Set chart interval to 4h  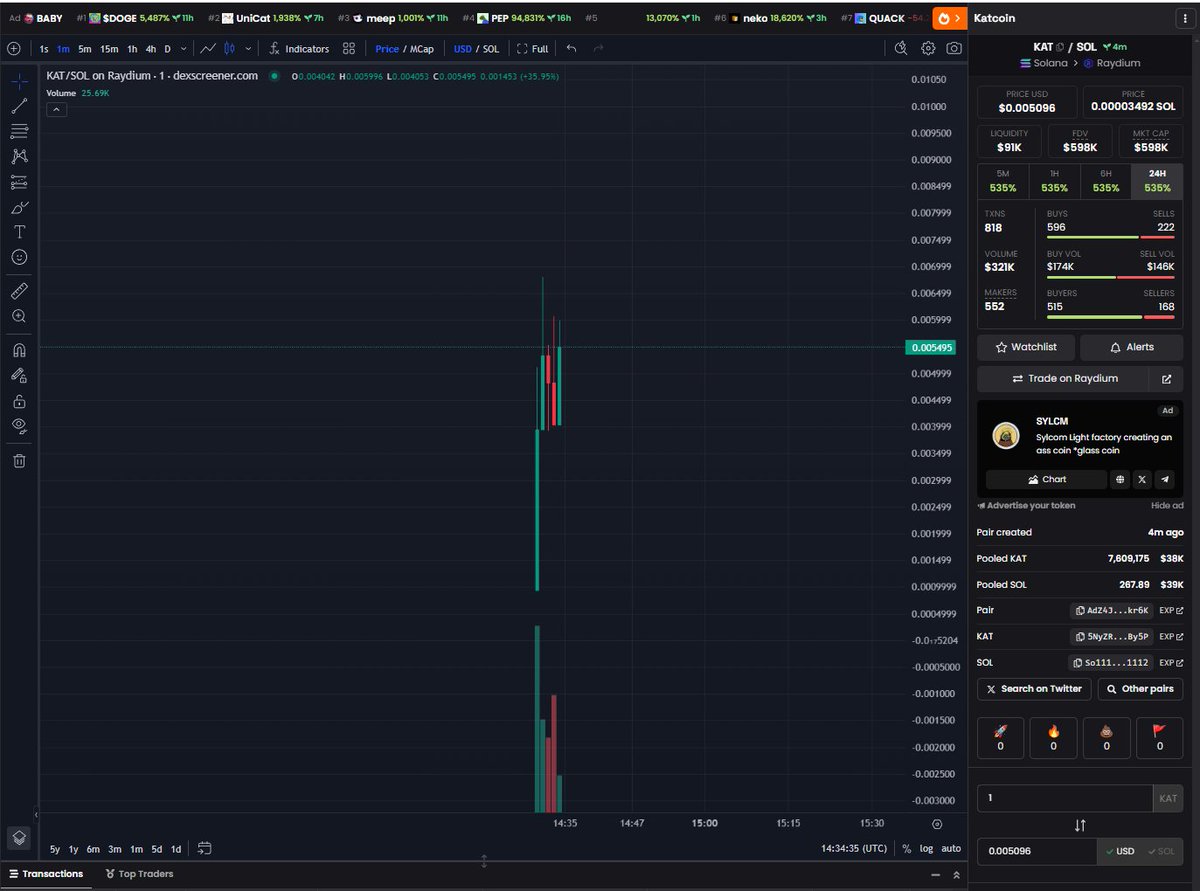click(150, 48)
